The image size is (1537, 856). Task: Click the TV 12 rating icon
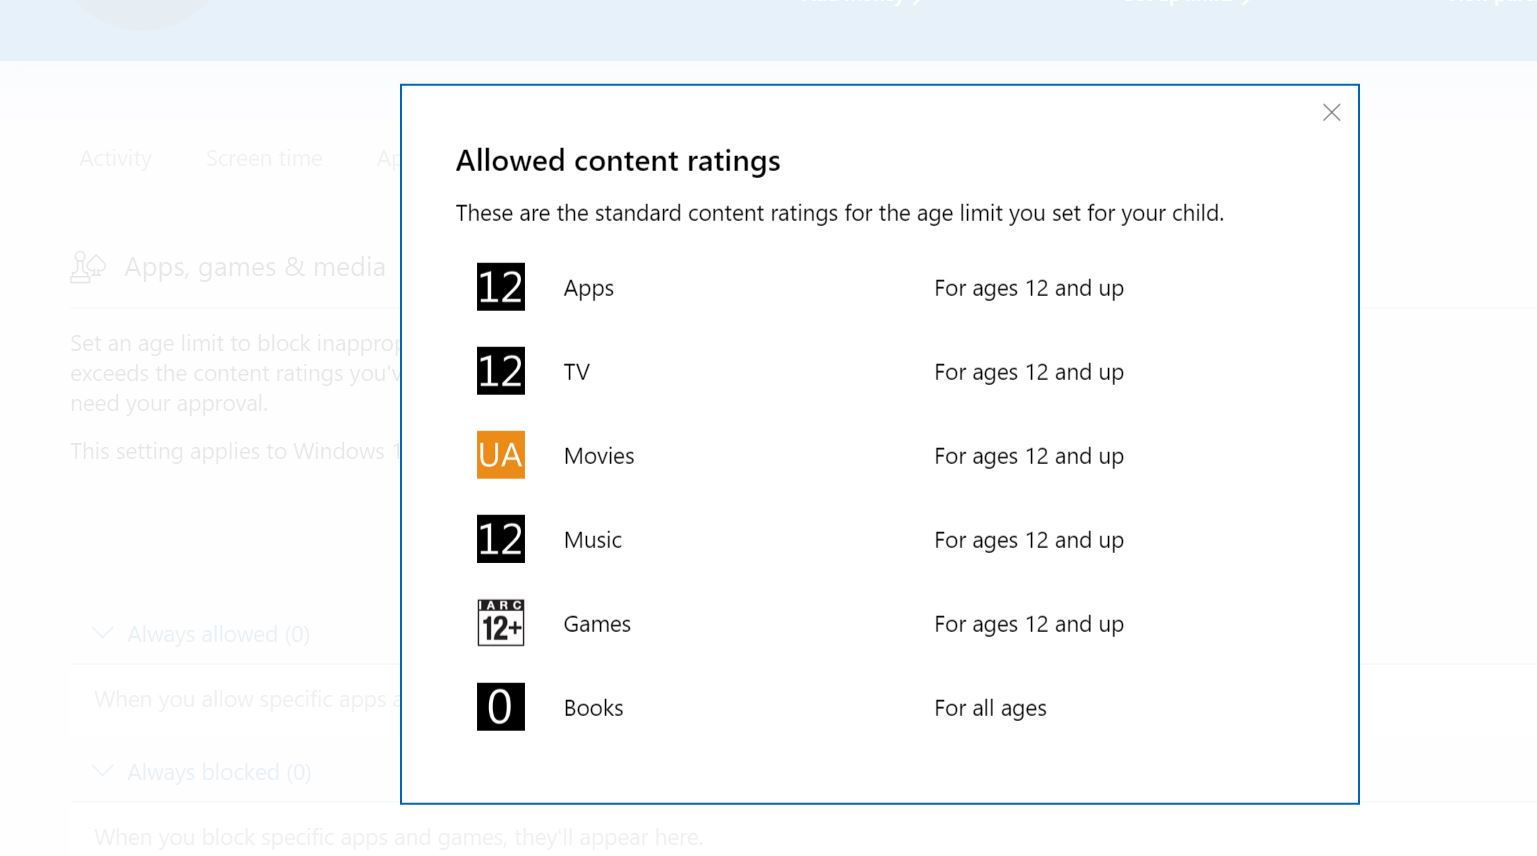[500, 371]
